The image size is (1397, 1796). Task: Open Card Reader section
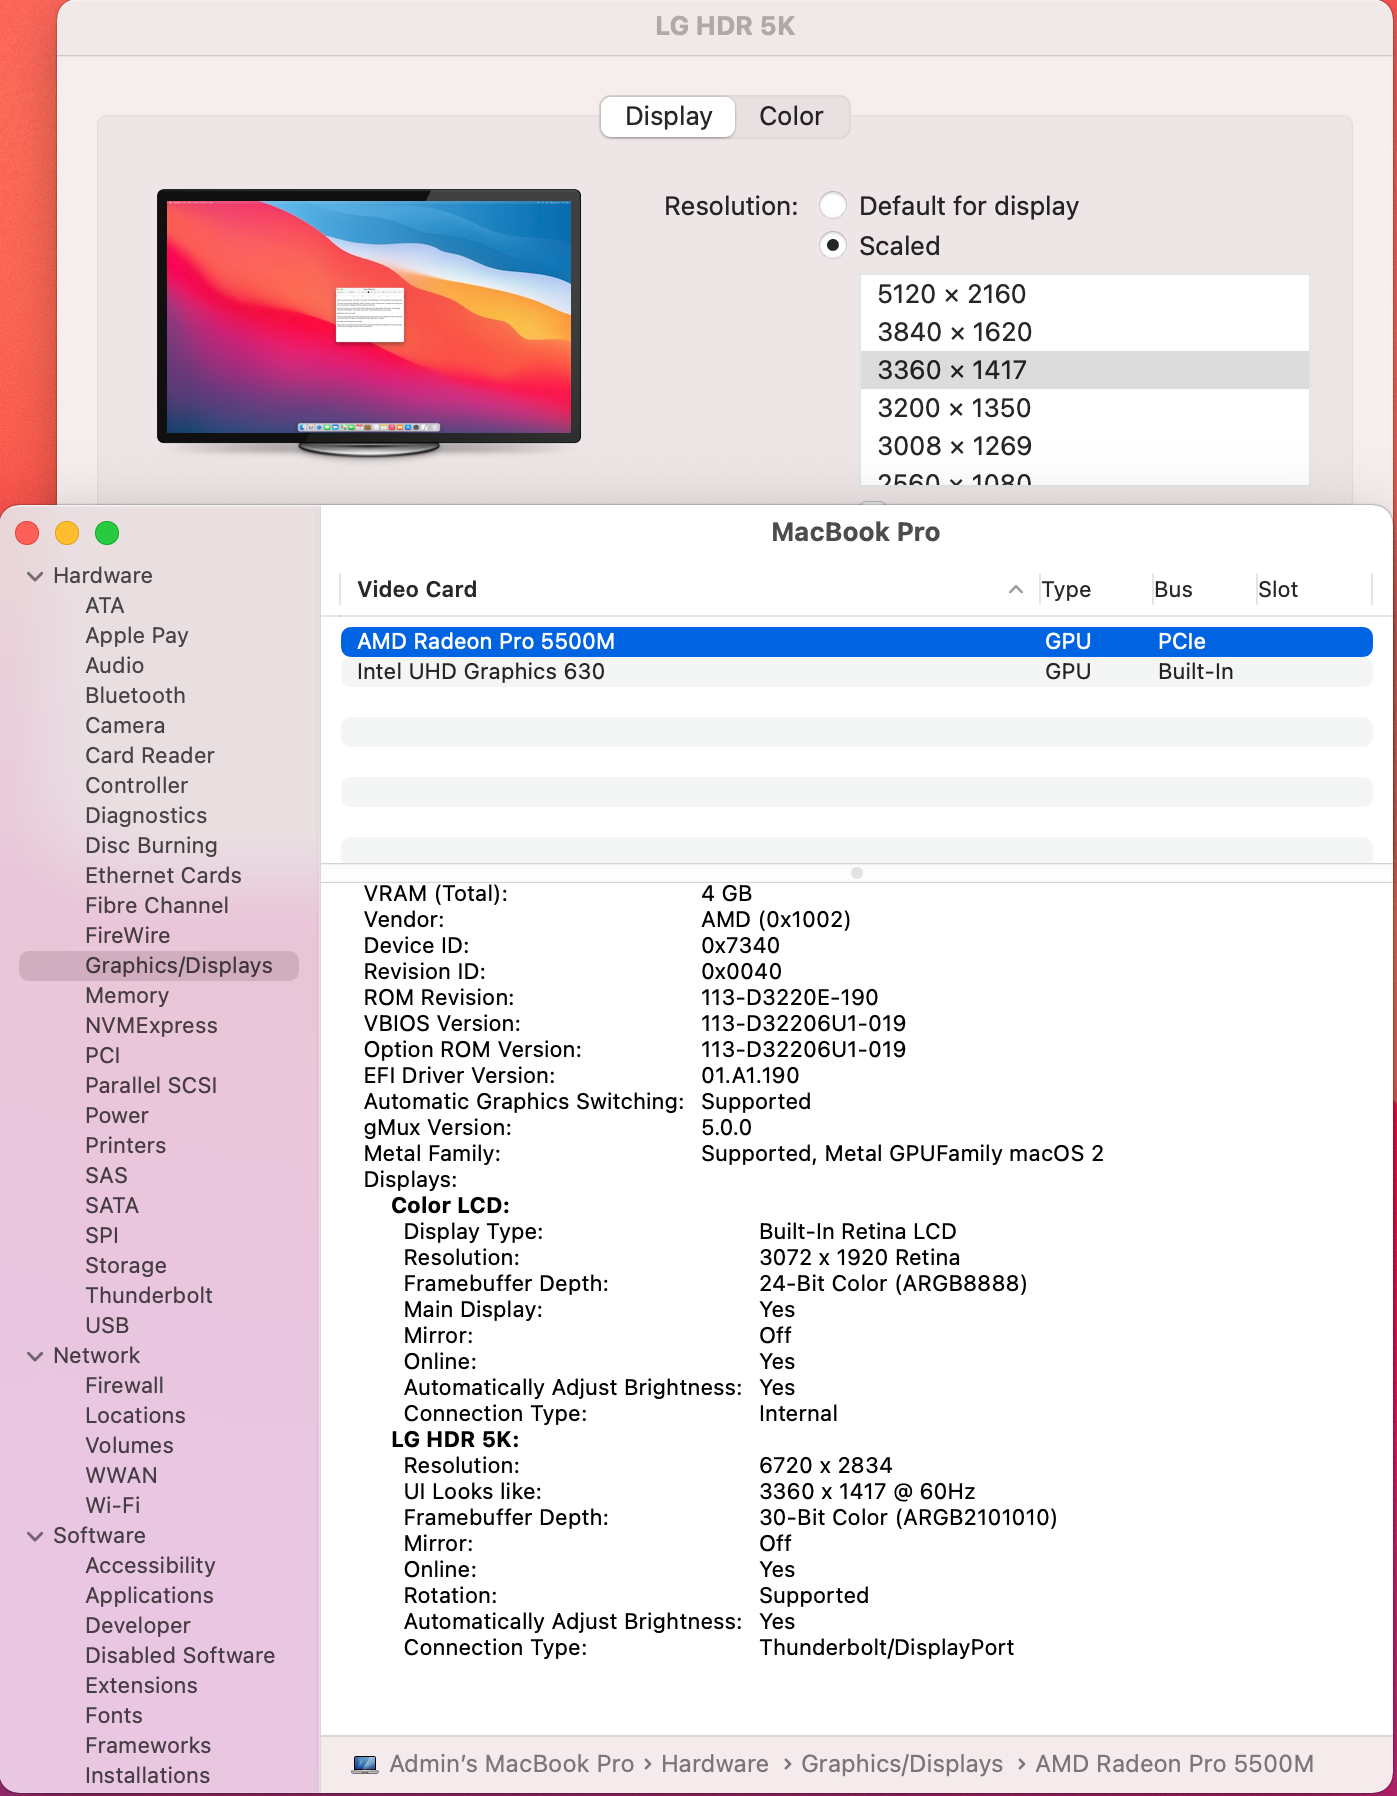tap(150, 756)
